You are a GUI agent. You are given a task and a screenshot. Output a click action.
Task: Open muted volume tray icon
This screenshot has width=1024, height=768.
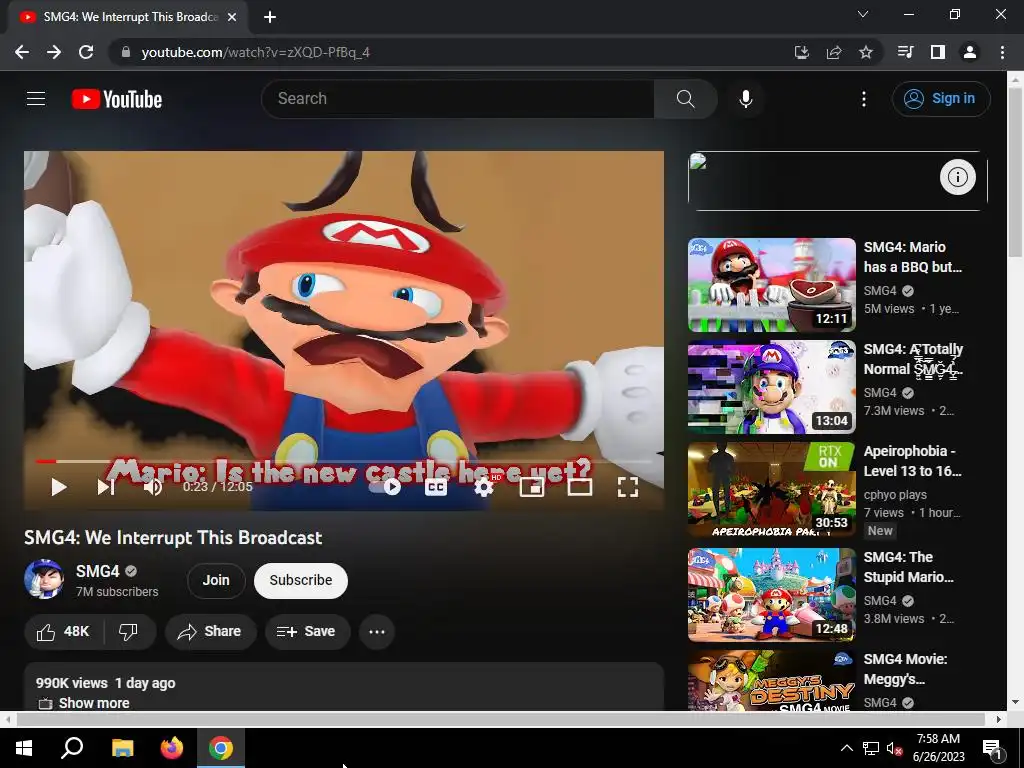[895, 748]
